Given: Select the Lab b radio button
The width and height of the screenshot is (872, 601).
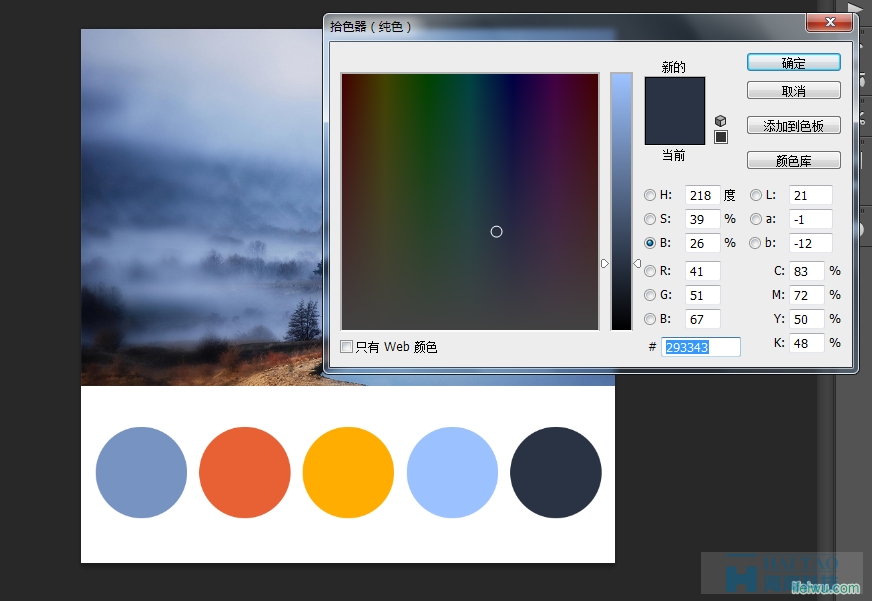Looking at the screenshot, I should click(755, 243).
